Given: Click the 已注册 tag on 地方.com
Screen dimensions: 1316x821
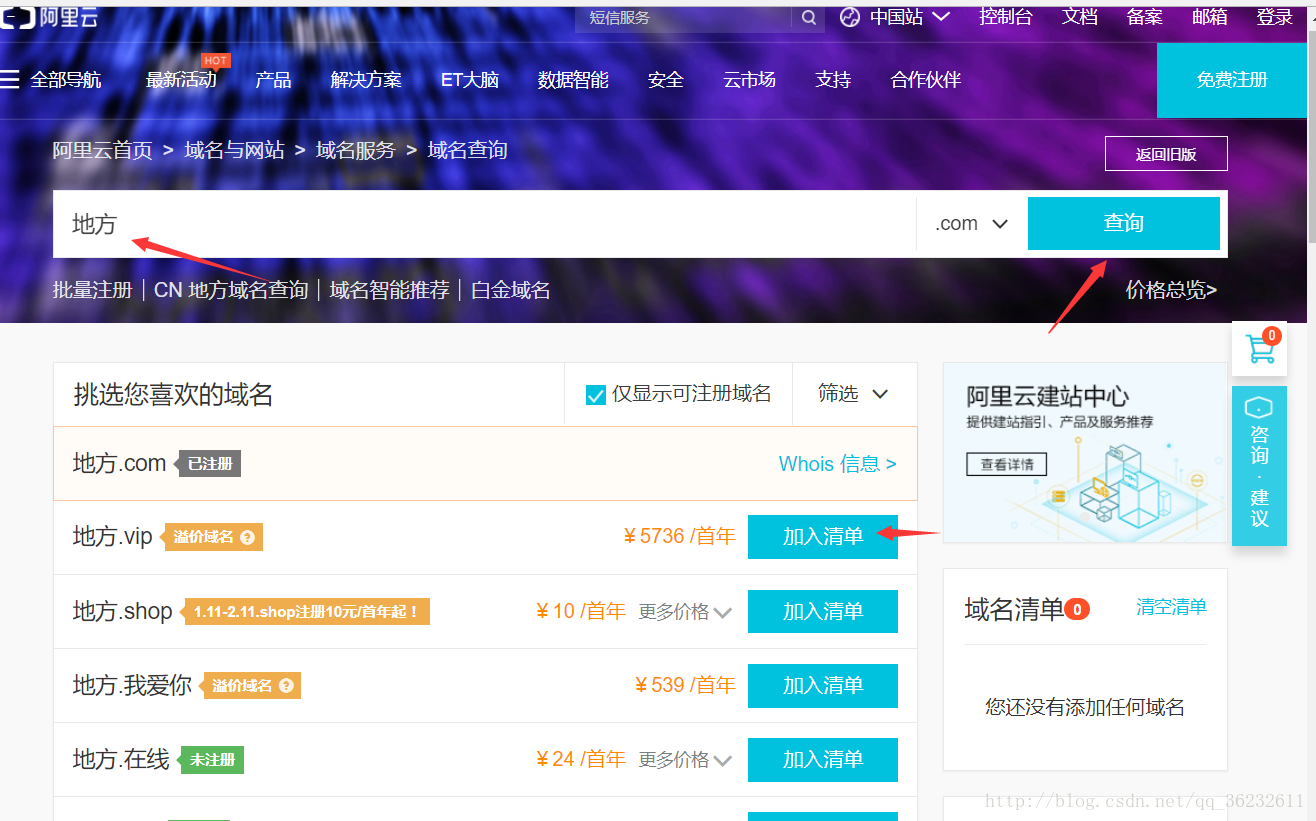Looking at the screenshot, I should (x=209, y=464).
